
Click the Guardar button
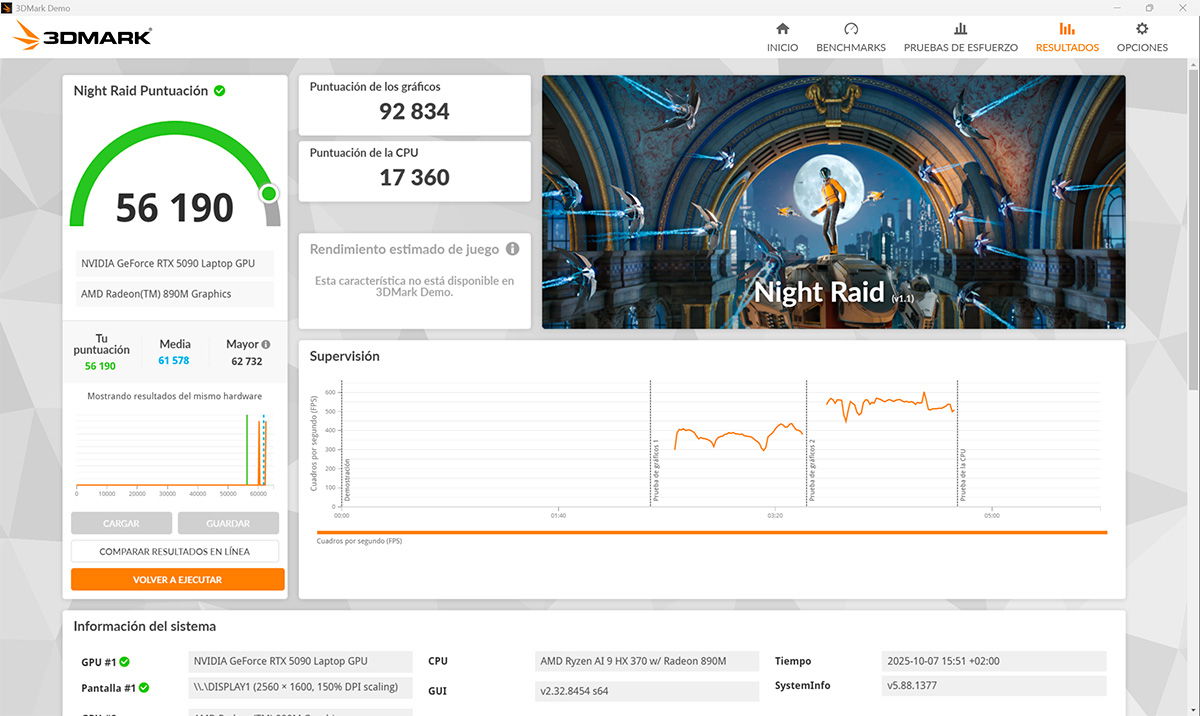click(x=228, y=523)
